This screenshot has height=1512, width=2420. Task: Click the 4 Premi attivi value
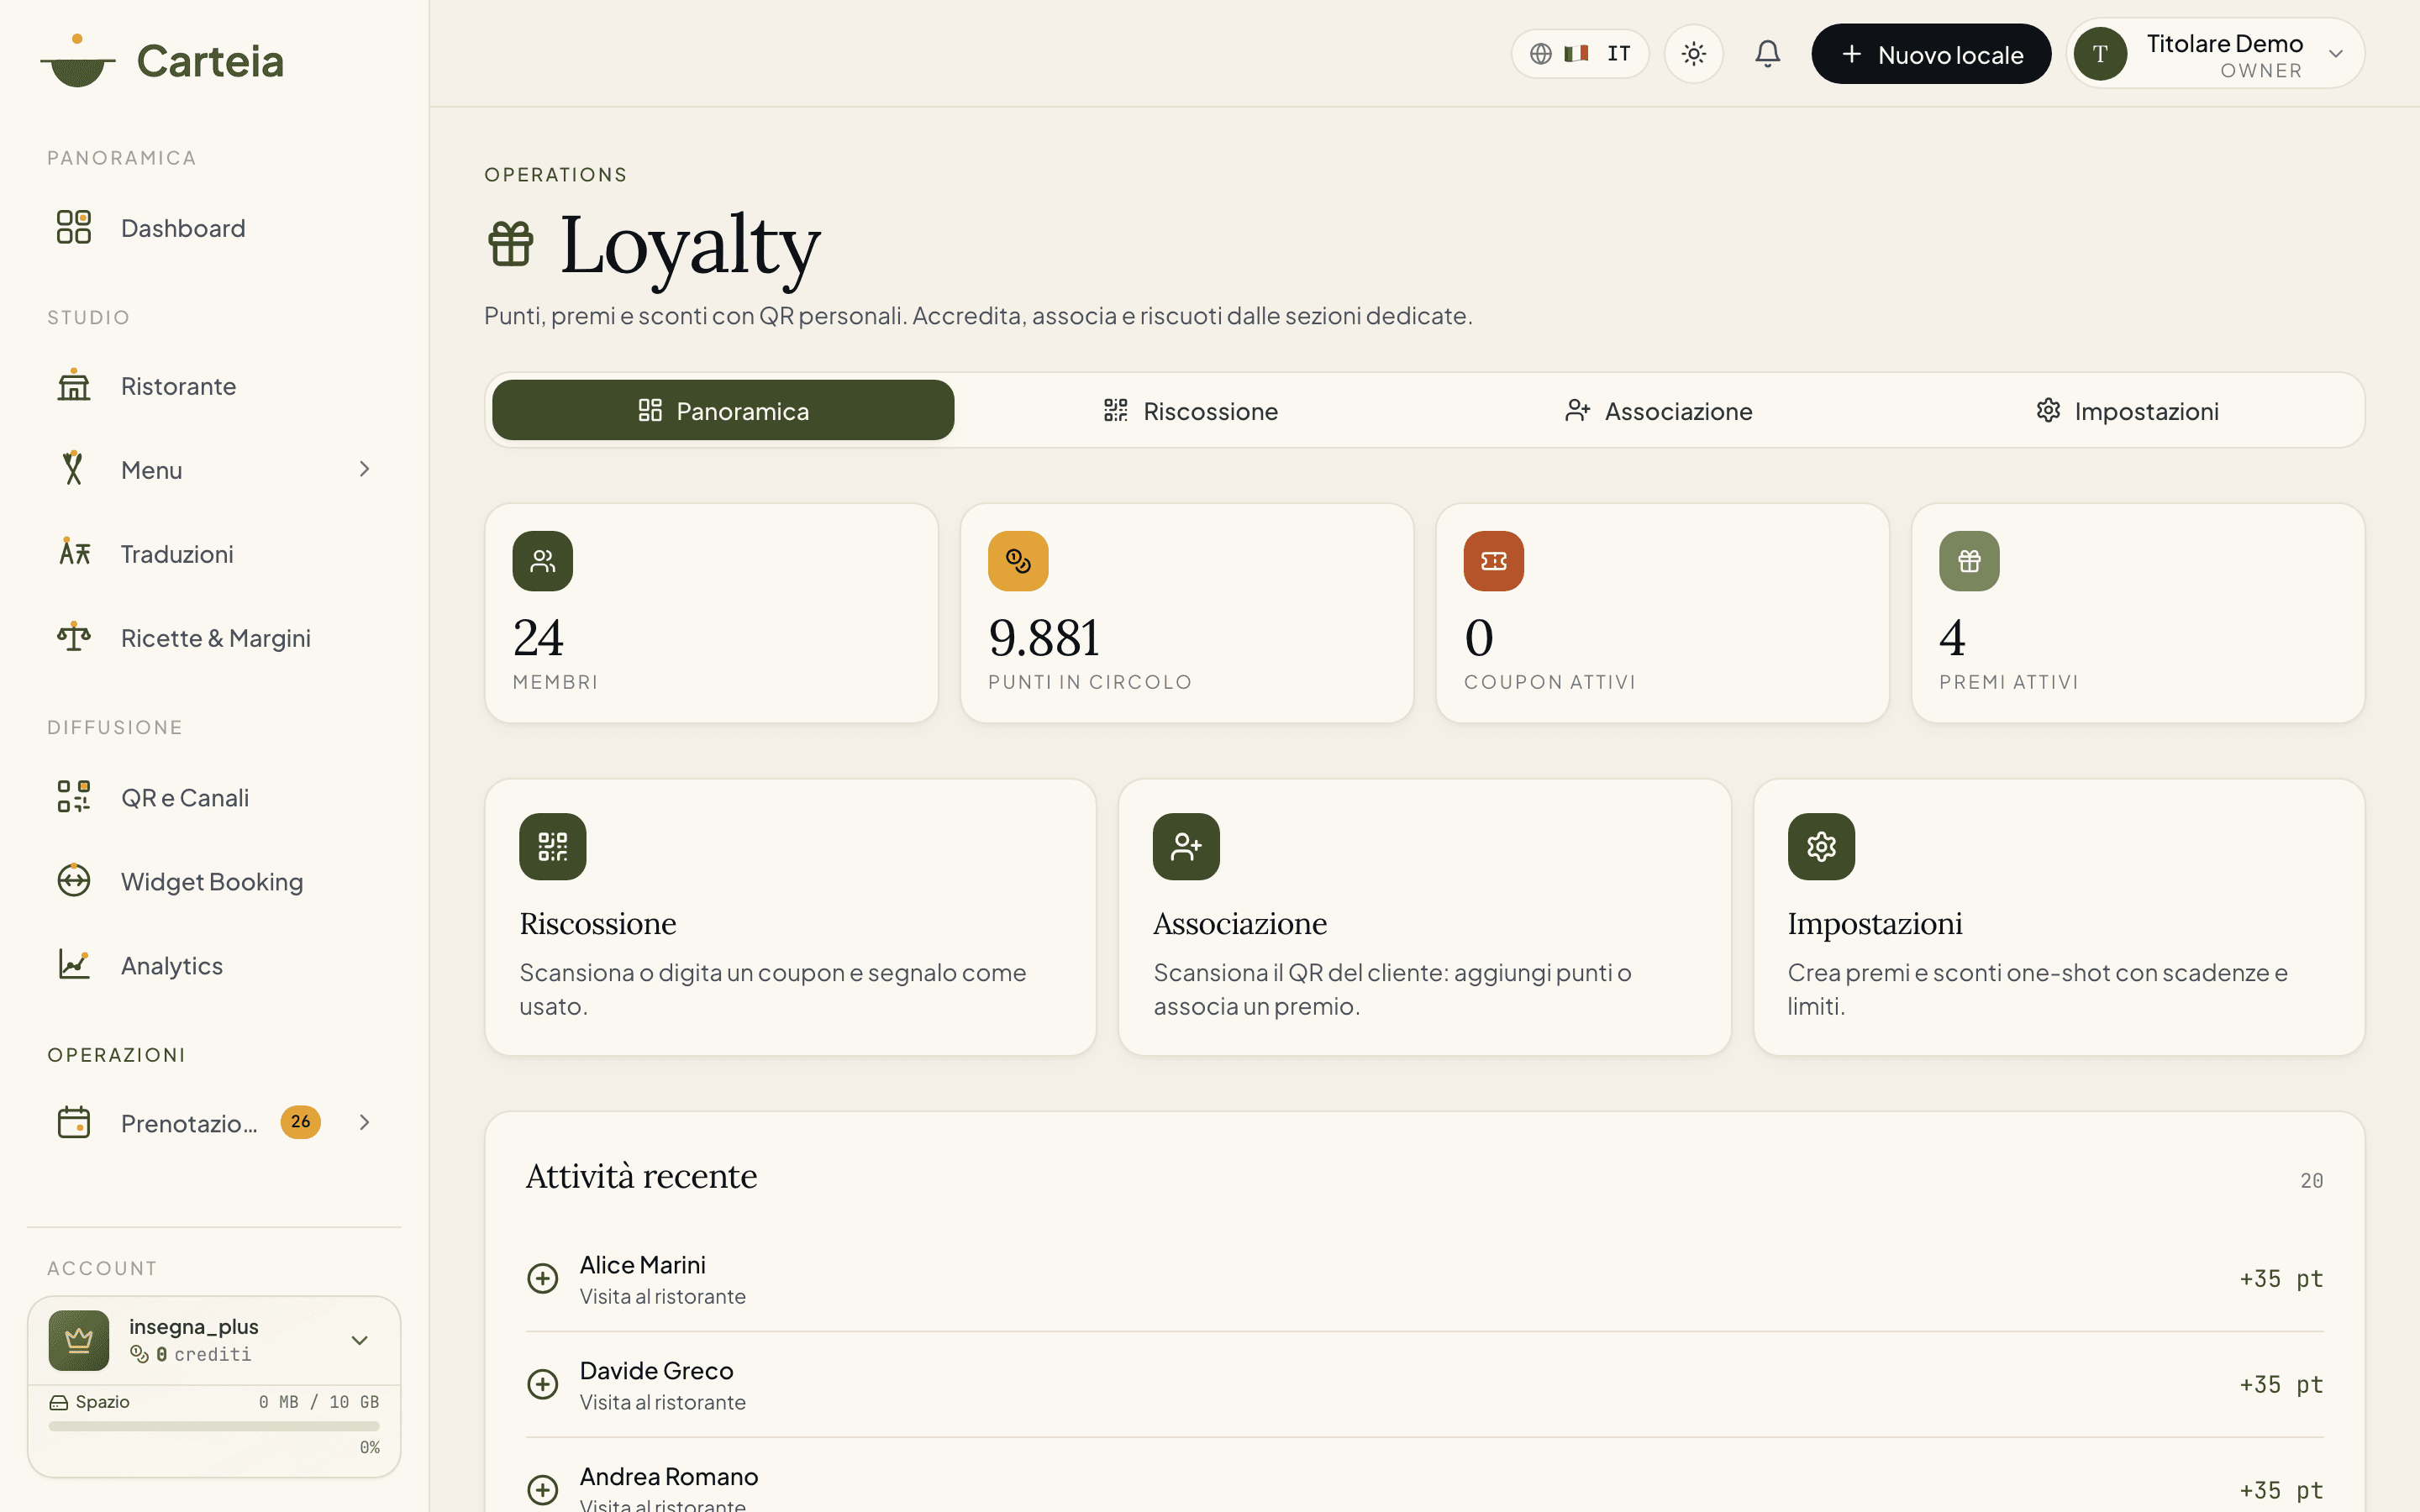tap(1952, 638)
